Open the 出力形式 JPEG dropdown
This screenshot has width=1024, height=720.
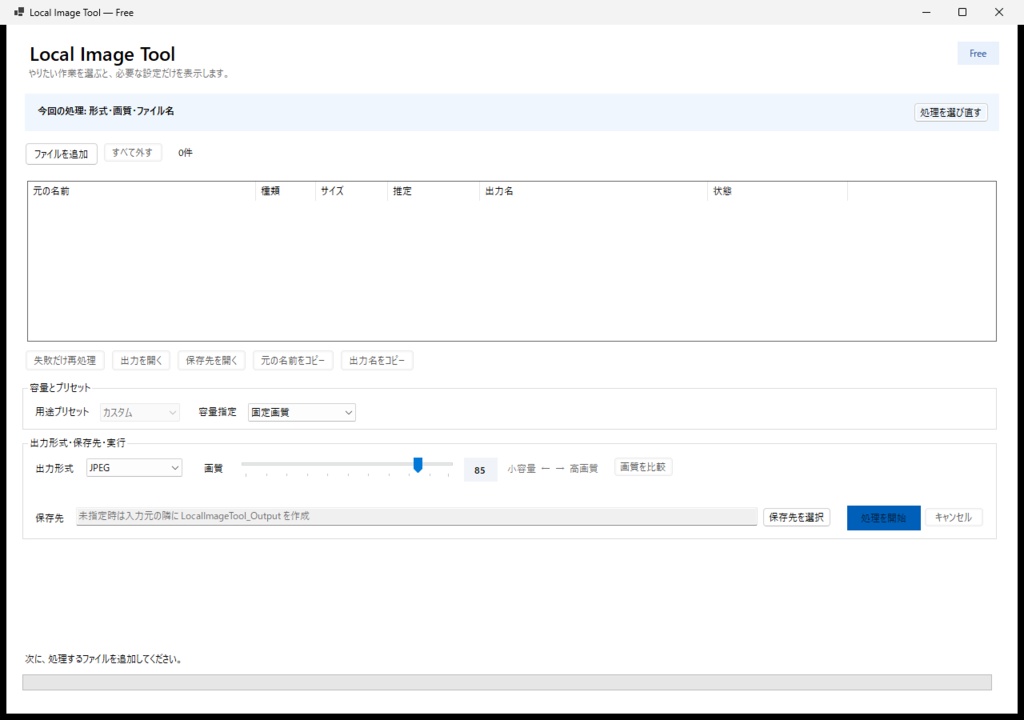tap(134, 468)
